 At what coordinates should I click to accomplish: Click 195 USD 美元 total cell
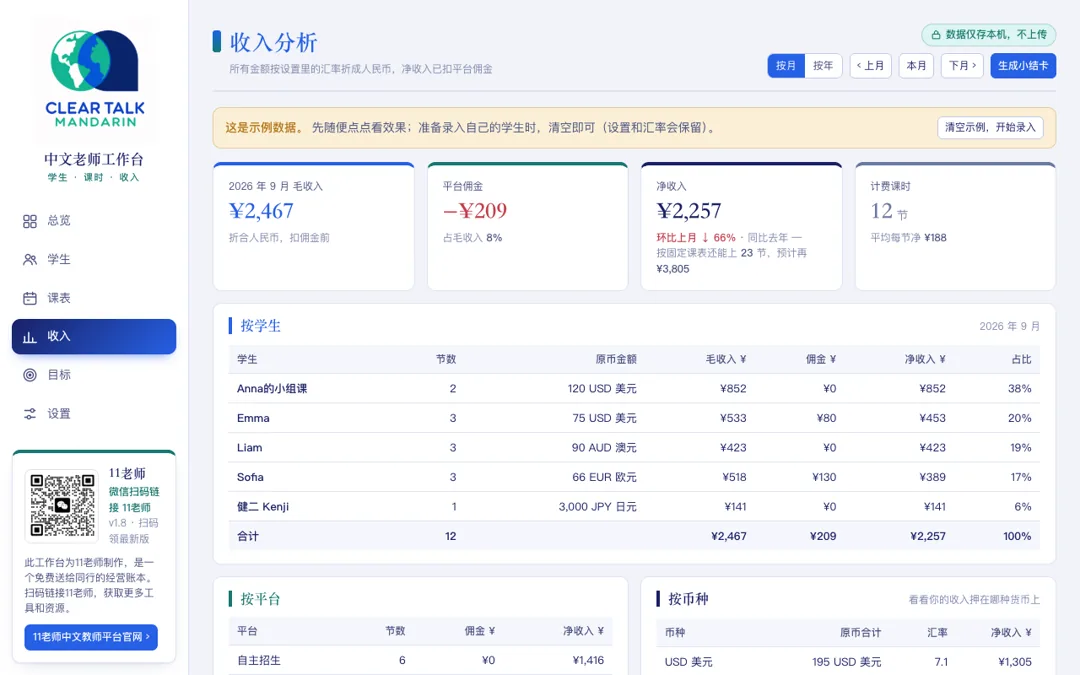click(847, 662)
